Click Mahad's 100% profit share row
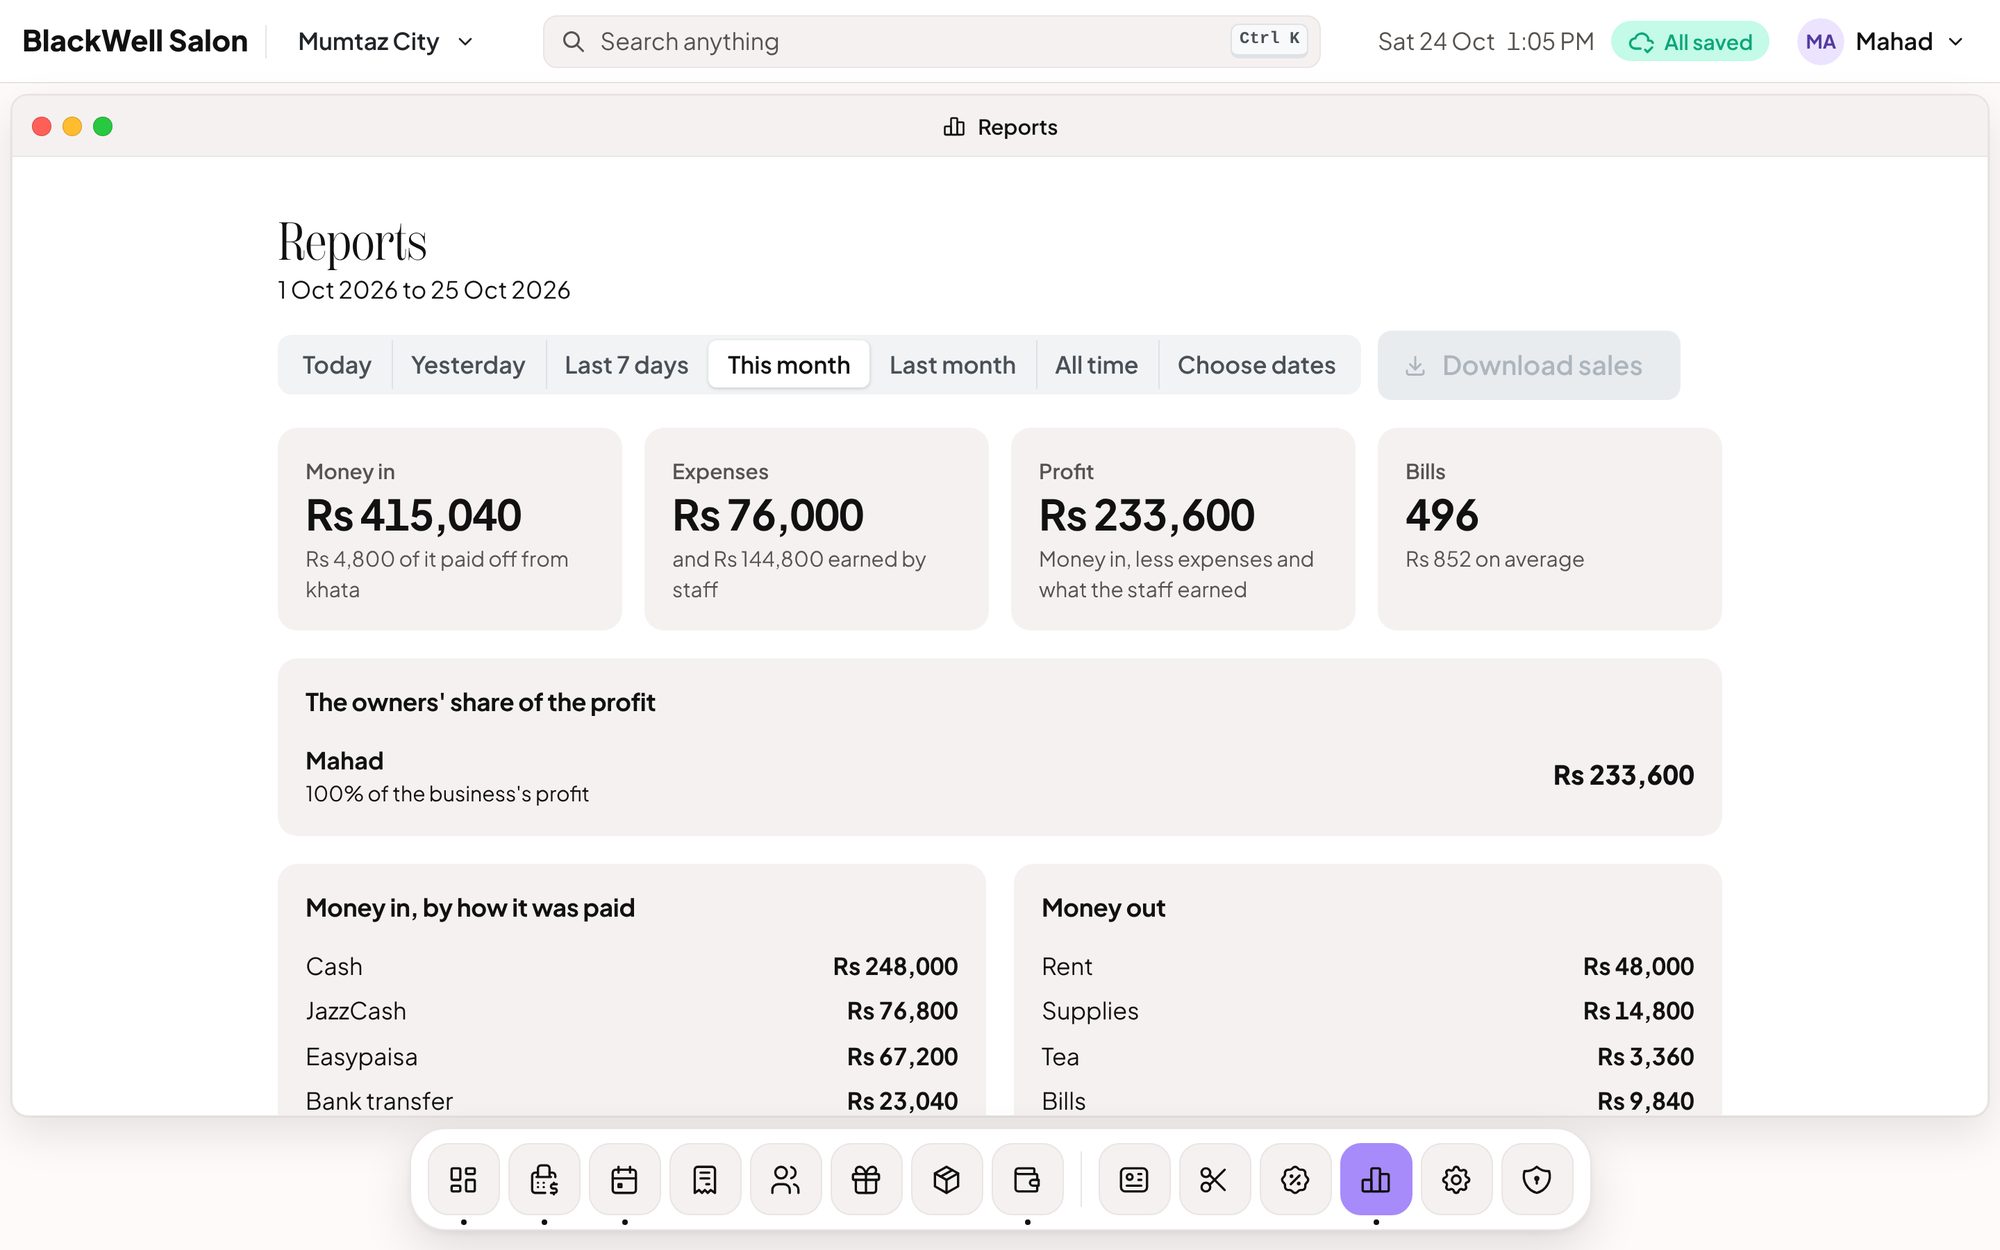 pos(999,776)
